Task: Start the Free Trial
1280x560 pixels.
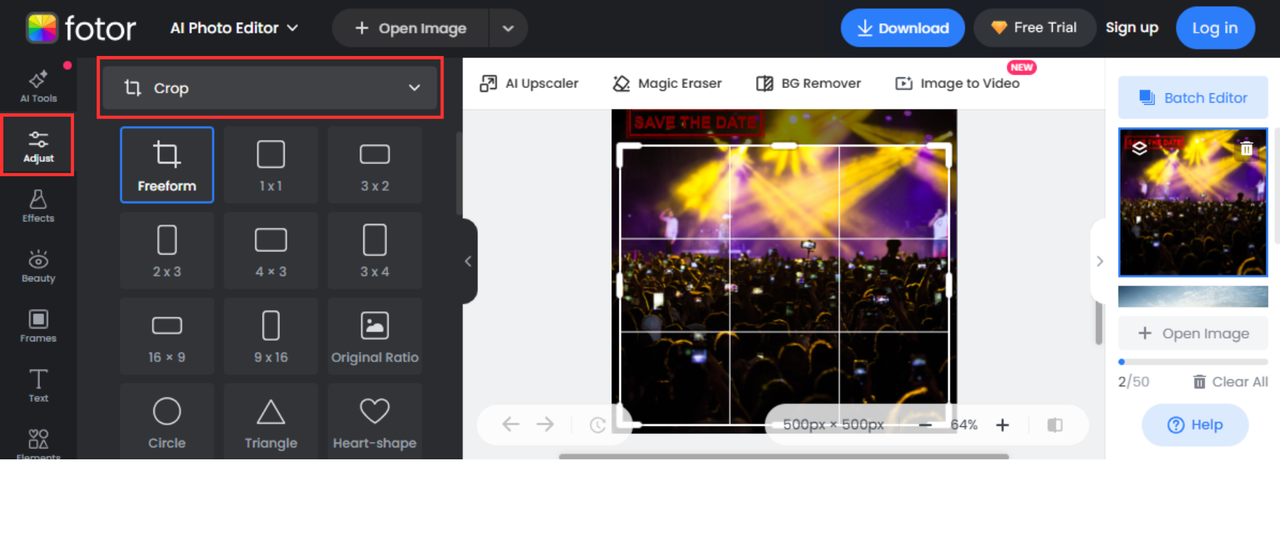Action: click(1034, 28)
